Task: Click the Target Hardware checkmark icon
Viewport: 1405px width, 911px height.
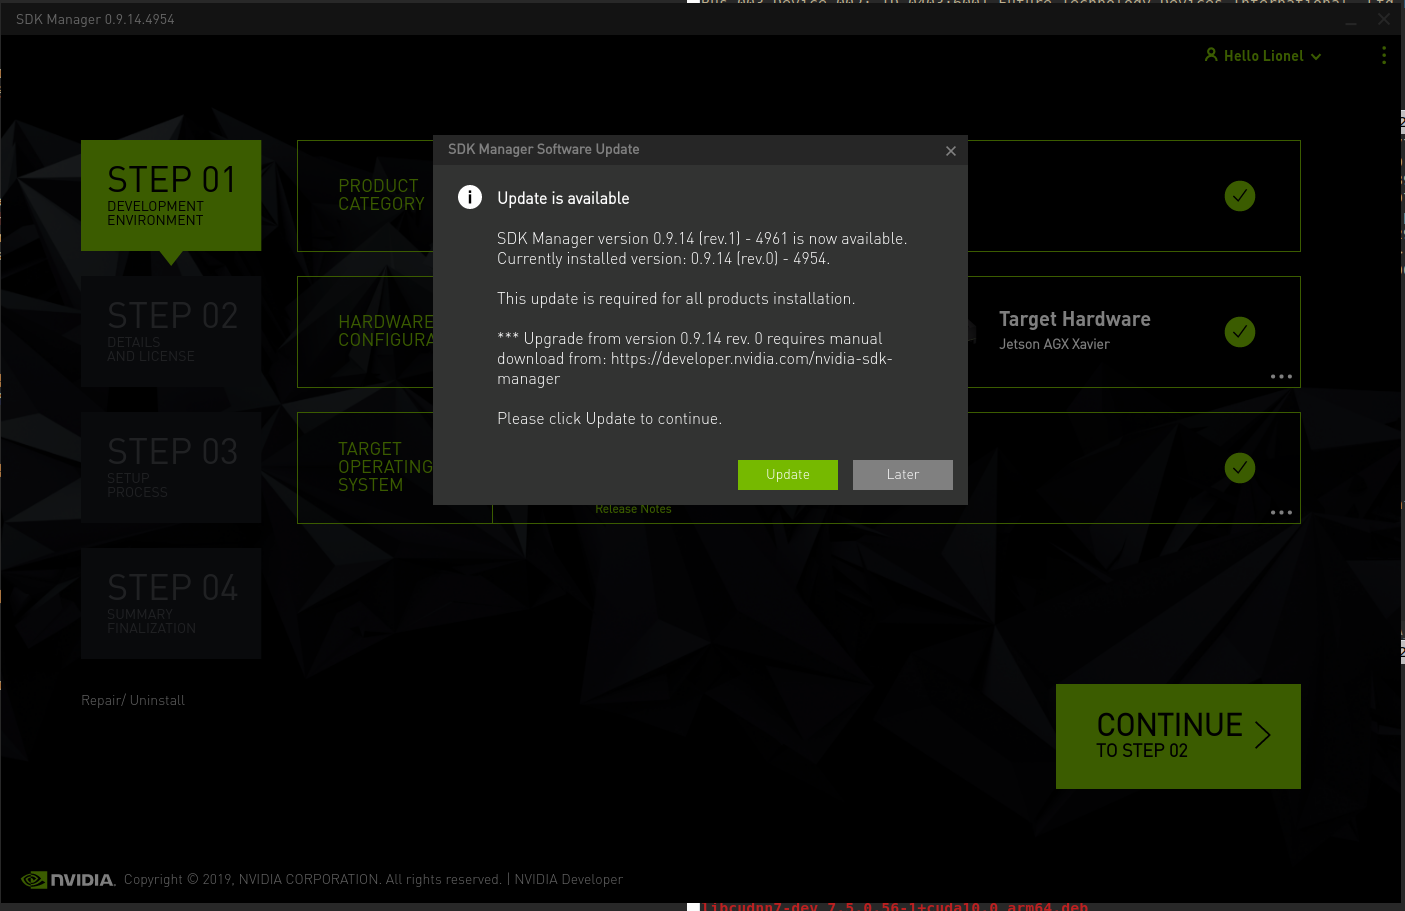Action: pyautogui.click(x=1240, y=332)
